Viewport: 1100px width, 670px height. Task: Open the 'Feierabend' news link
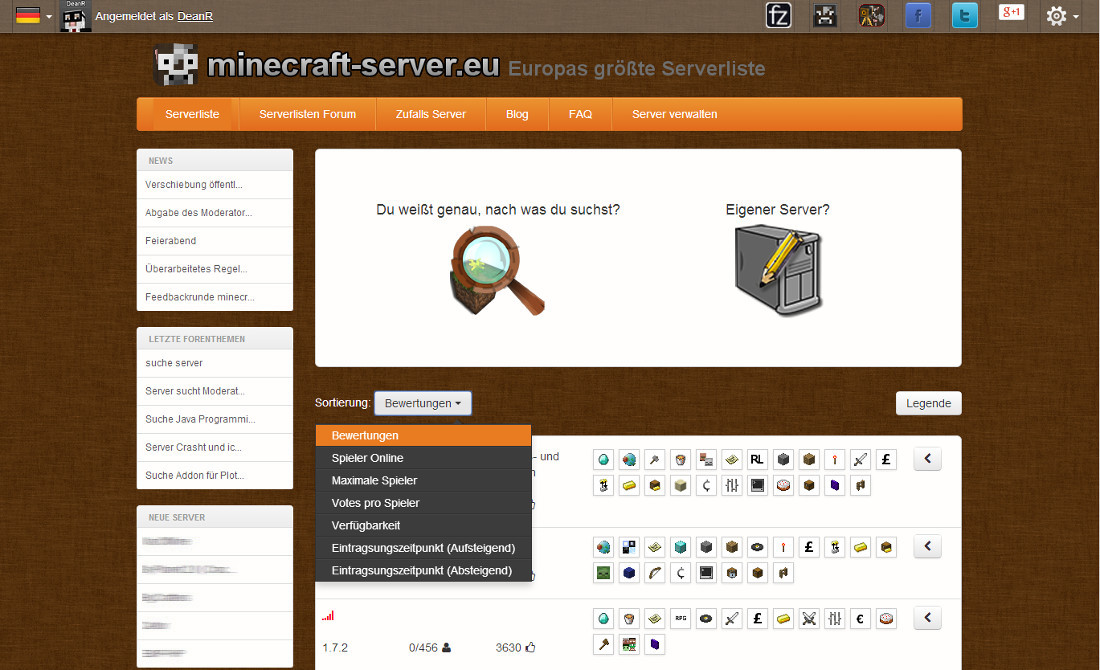171,241
